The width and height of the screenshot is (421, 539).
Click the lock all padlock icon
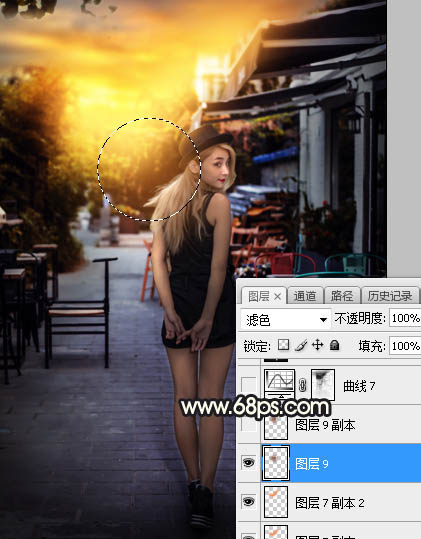(x=334, y=345)
